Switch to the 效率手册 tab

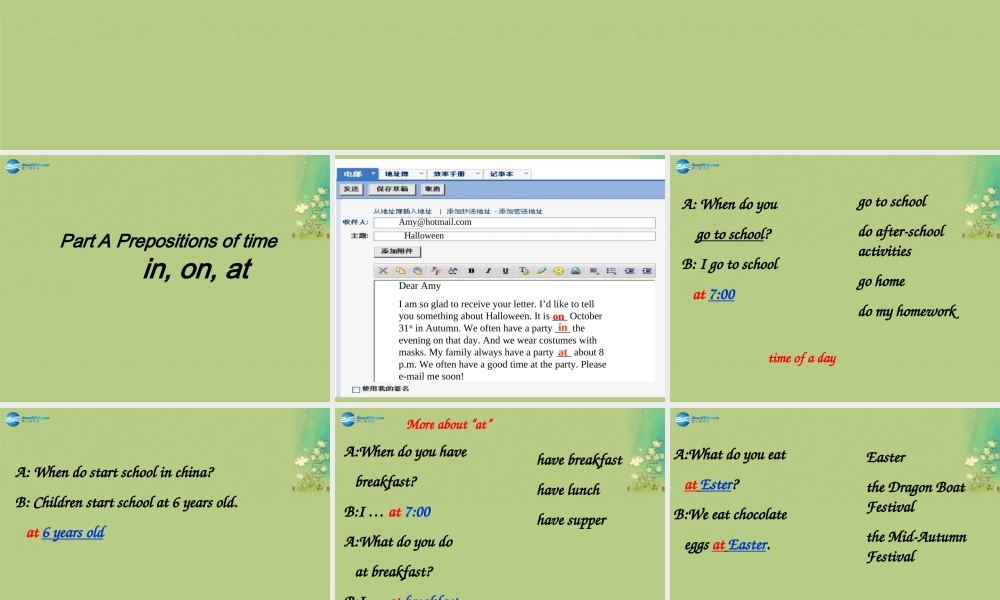pyautogui.click(x=451, y=174)
